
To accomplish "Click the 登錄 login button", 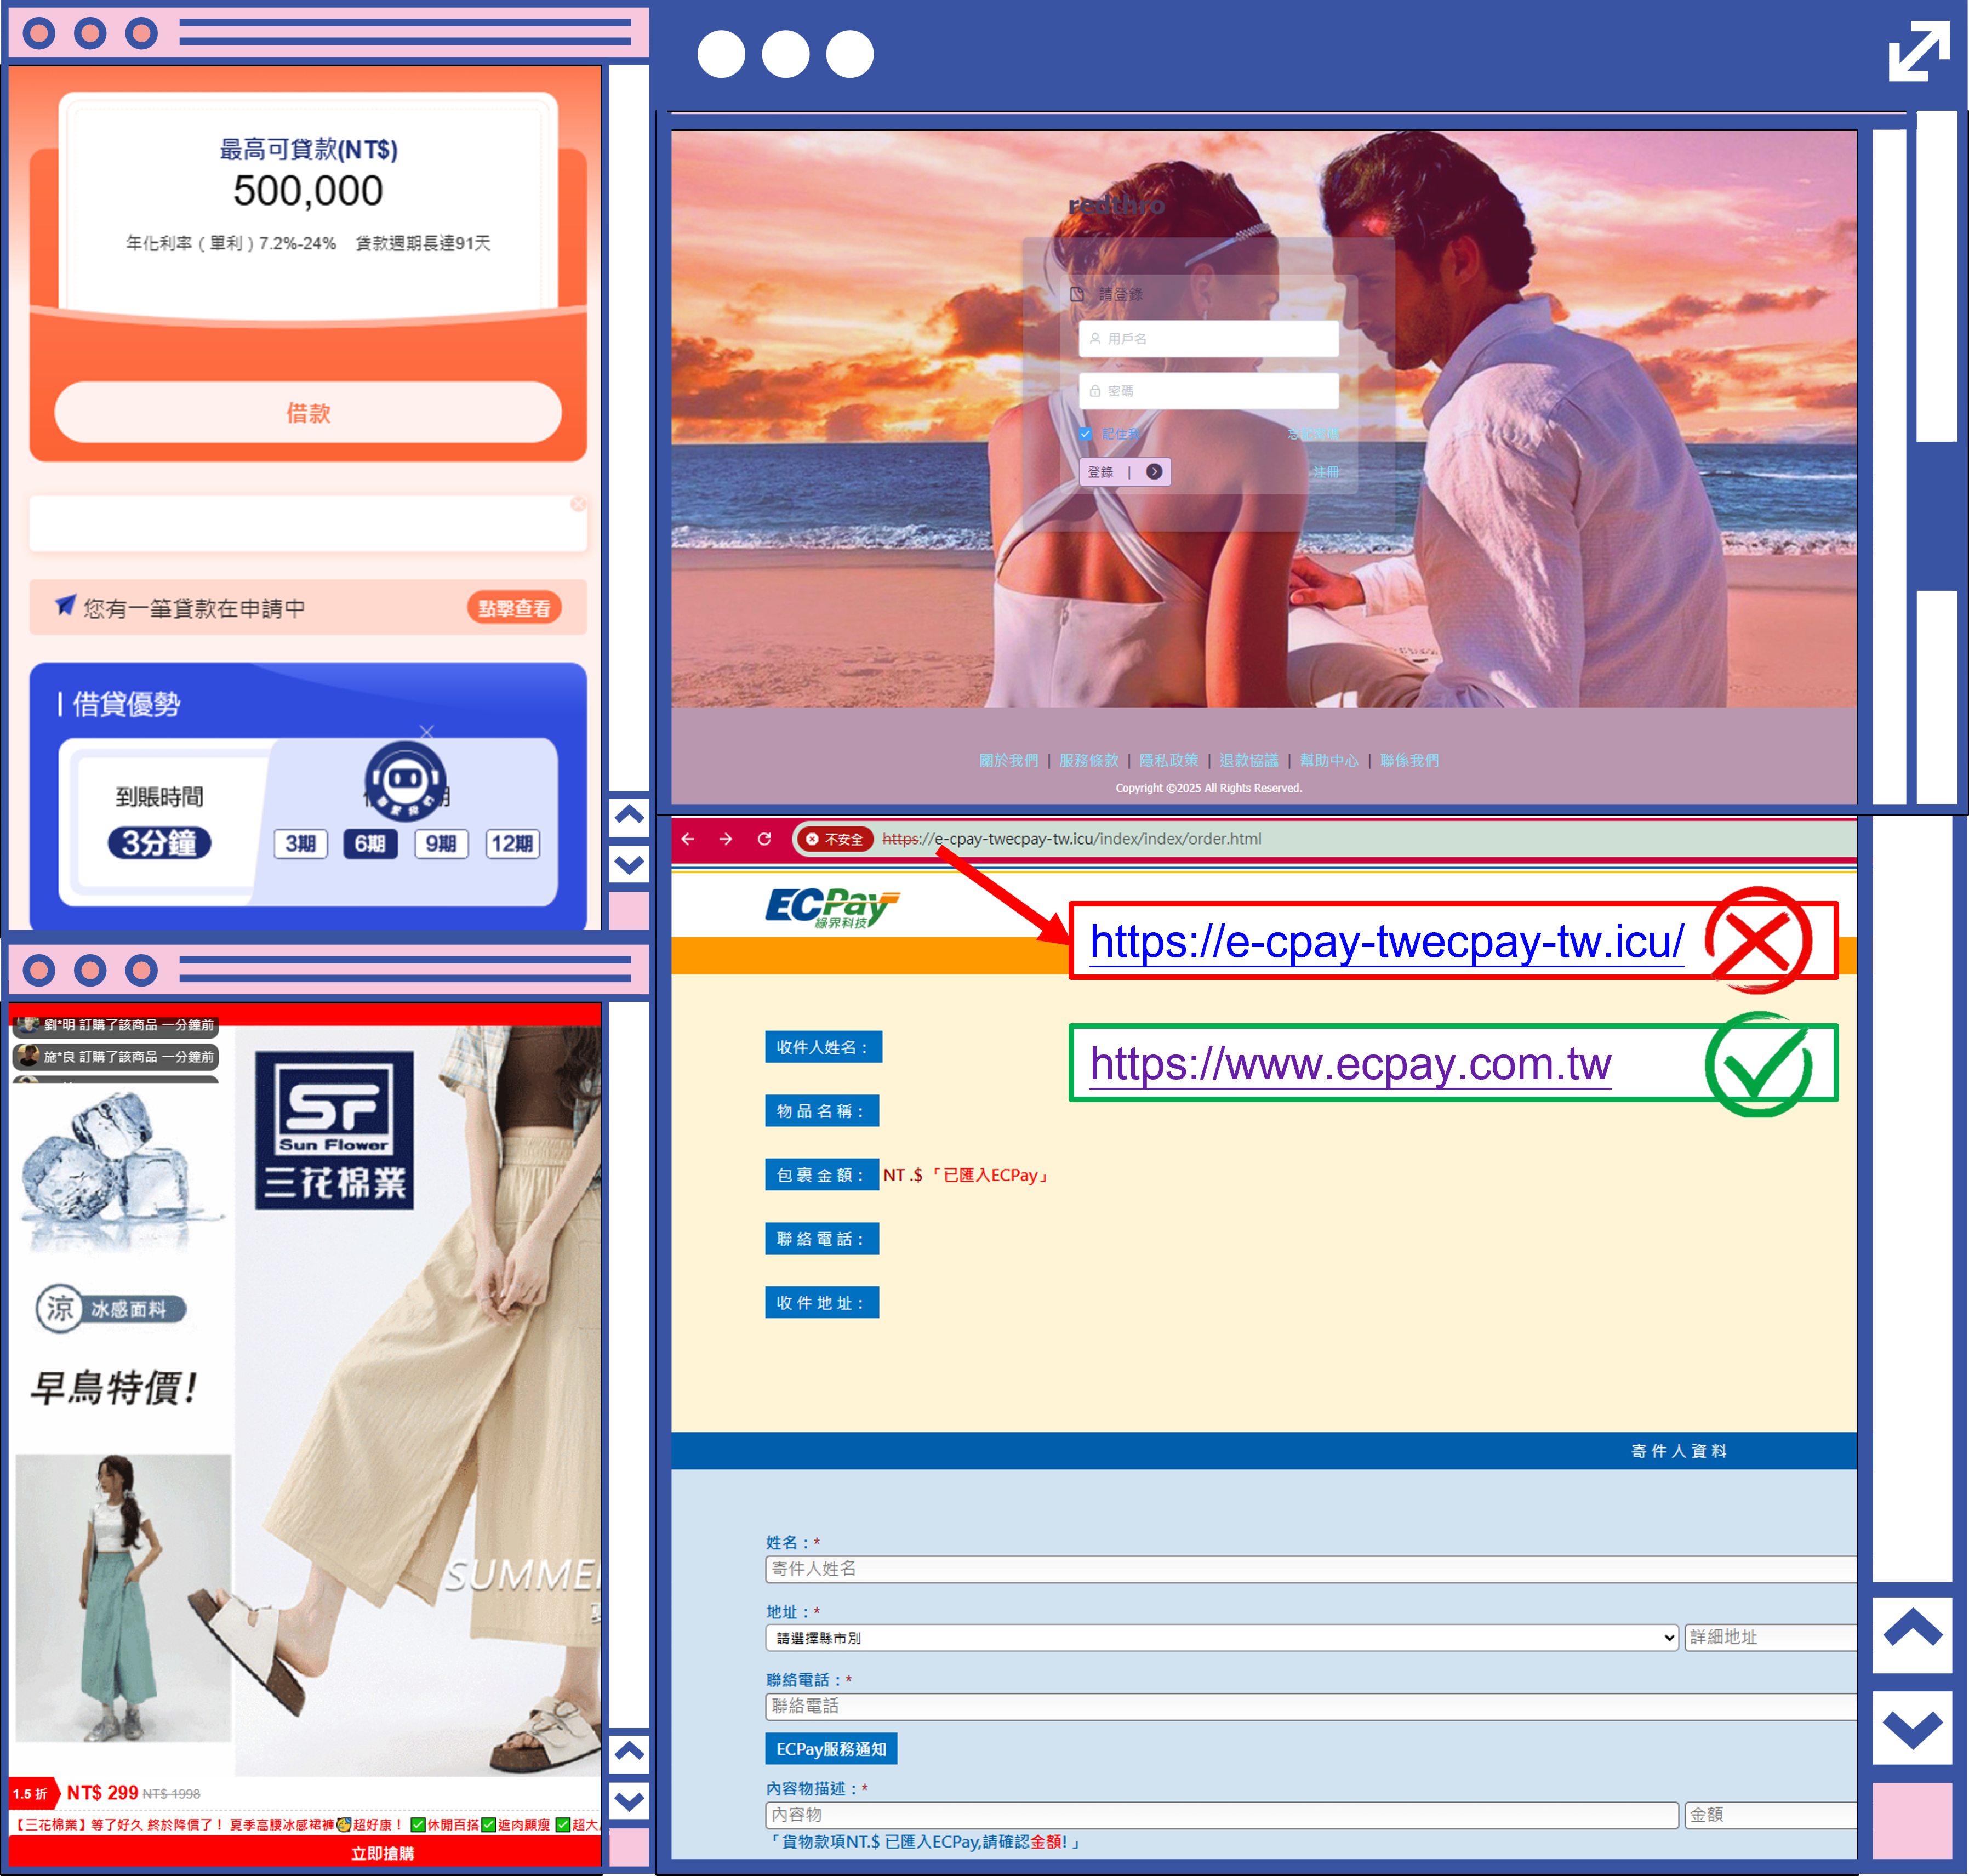I will pyautogui.click(x=1124, y=472).
